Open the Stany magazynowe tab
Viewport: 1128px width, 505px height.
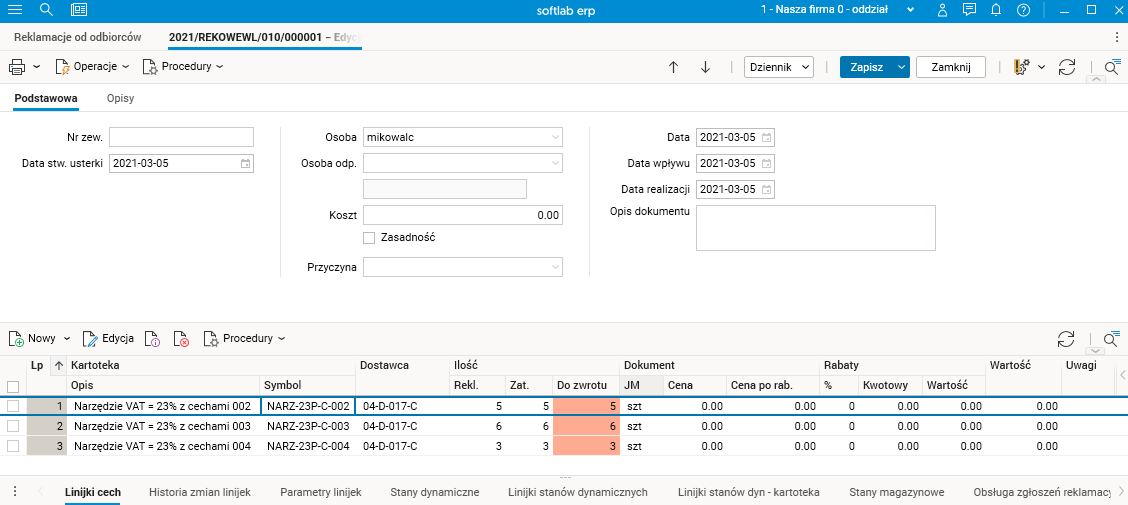[896, 493]
